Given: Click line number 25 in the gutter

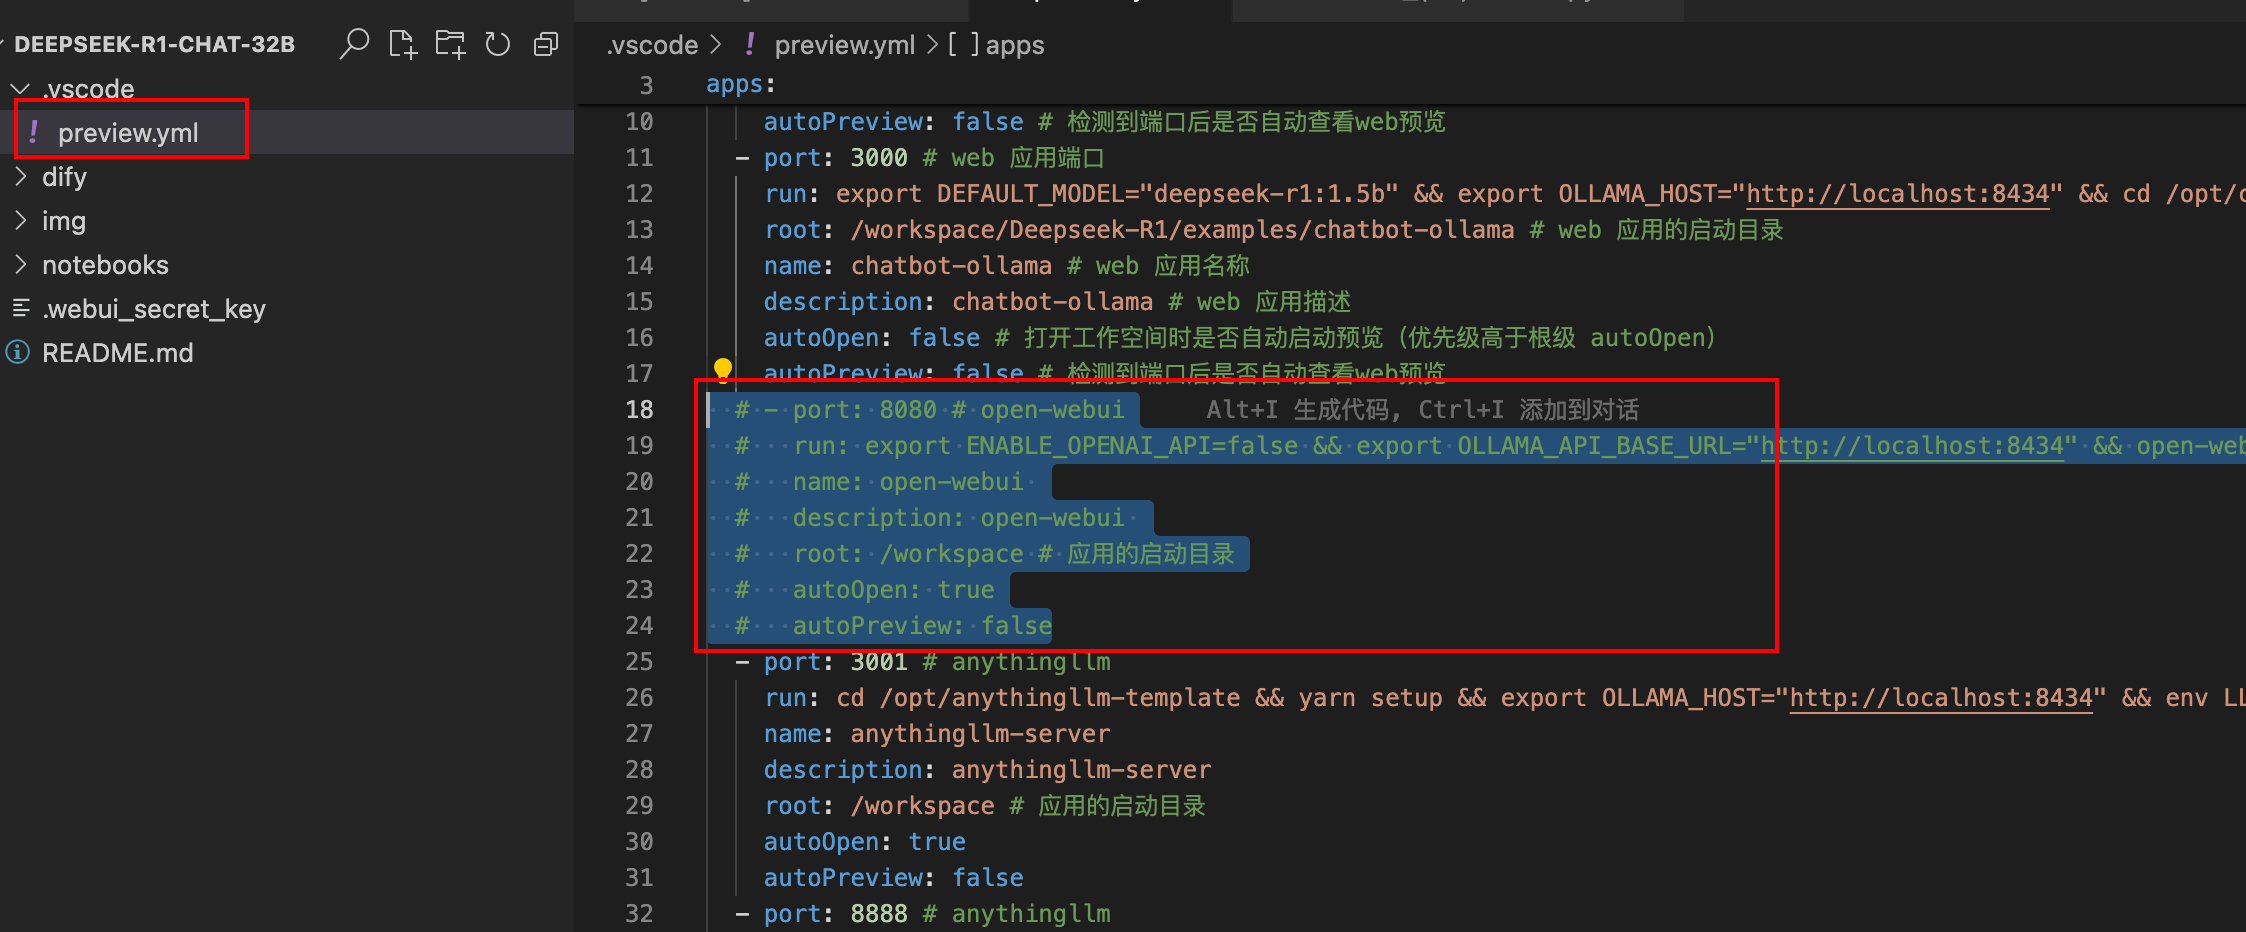Looking at the screenshot, I should (x=639, y=662).
